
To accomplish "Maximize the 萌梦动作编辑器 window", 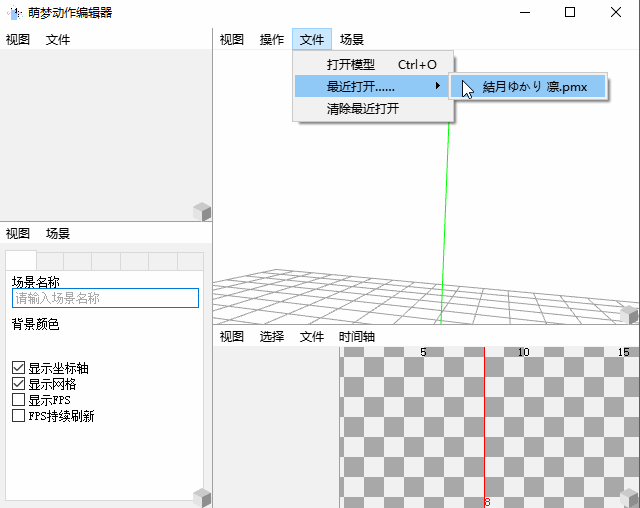I will tap(570, 12).
